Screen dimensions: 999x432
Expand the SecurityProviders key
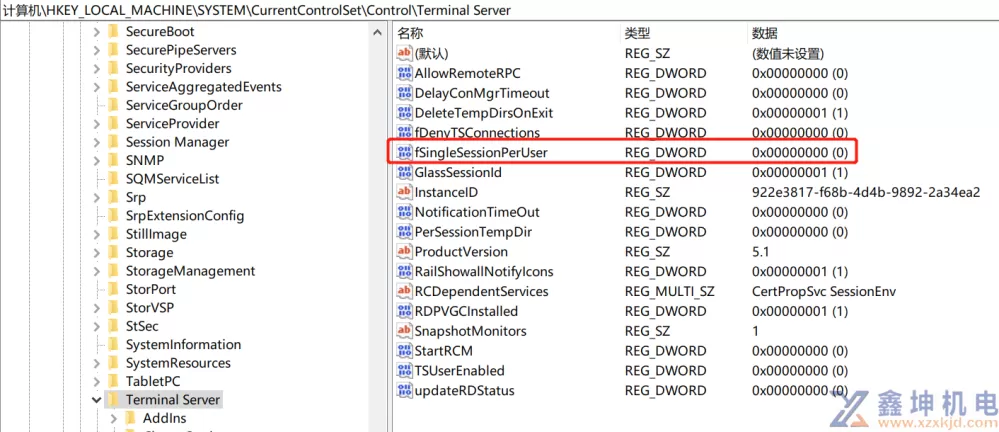pyautogui.click(x=96, y=69)
